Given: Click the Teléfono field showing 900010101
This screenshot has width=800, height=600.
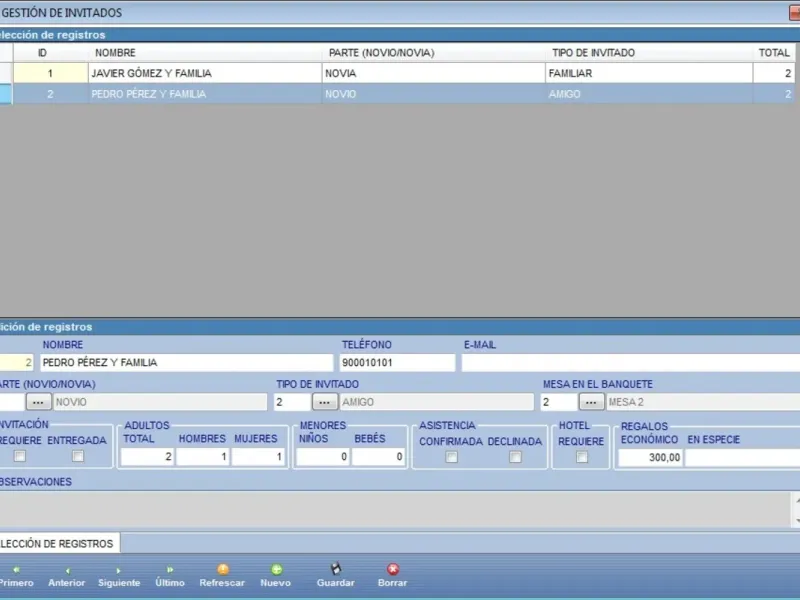Looking at the screenshot, I should click(397, 363).
